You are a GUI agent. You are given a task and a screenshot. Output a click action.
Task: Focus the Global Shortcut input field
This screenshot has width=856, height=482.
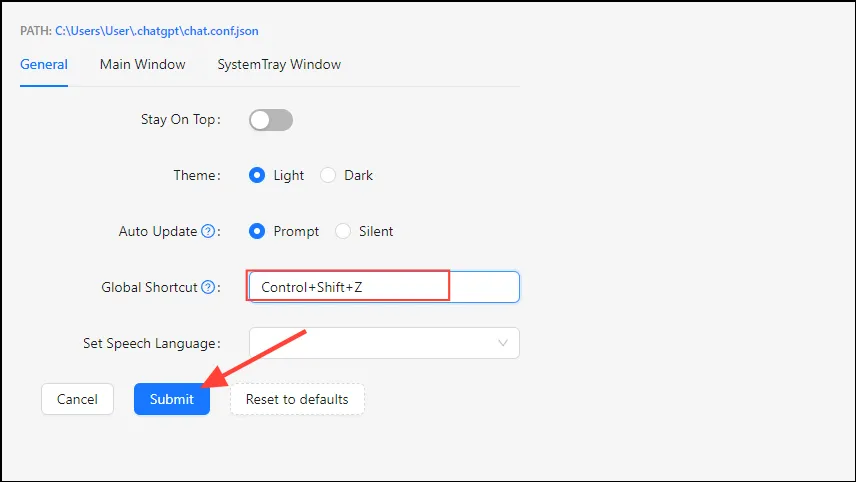point(383,287)
